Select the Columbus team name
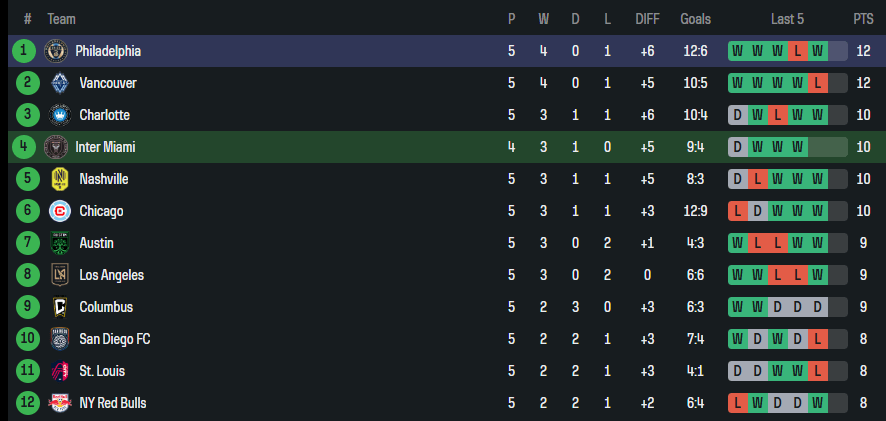 click(x=106, y=307)
